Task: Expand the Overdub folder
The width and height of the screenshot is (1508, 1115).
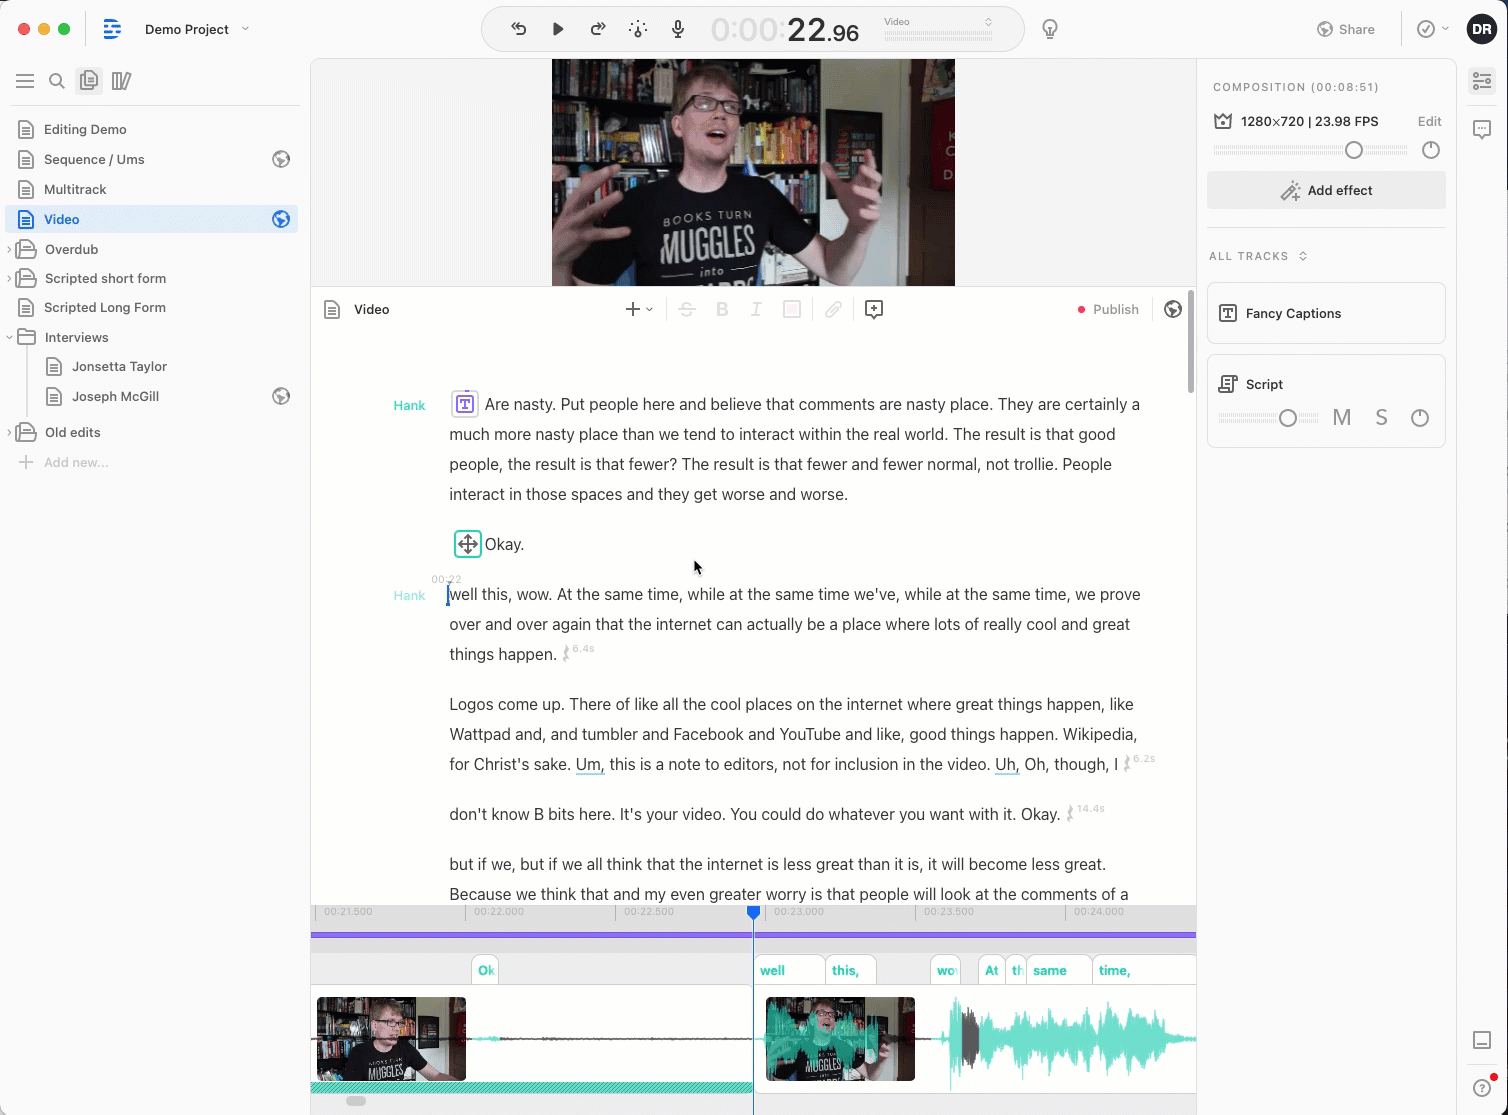Action: click(x=10, y=249)
